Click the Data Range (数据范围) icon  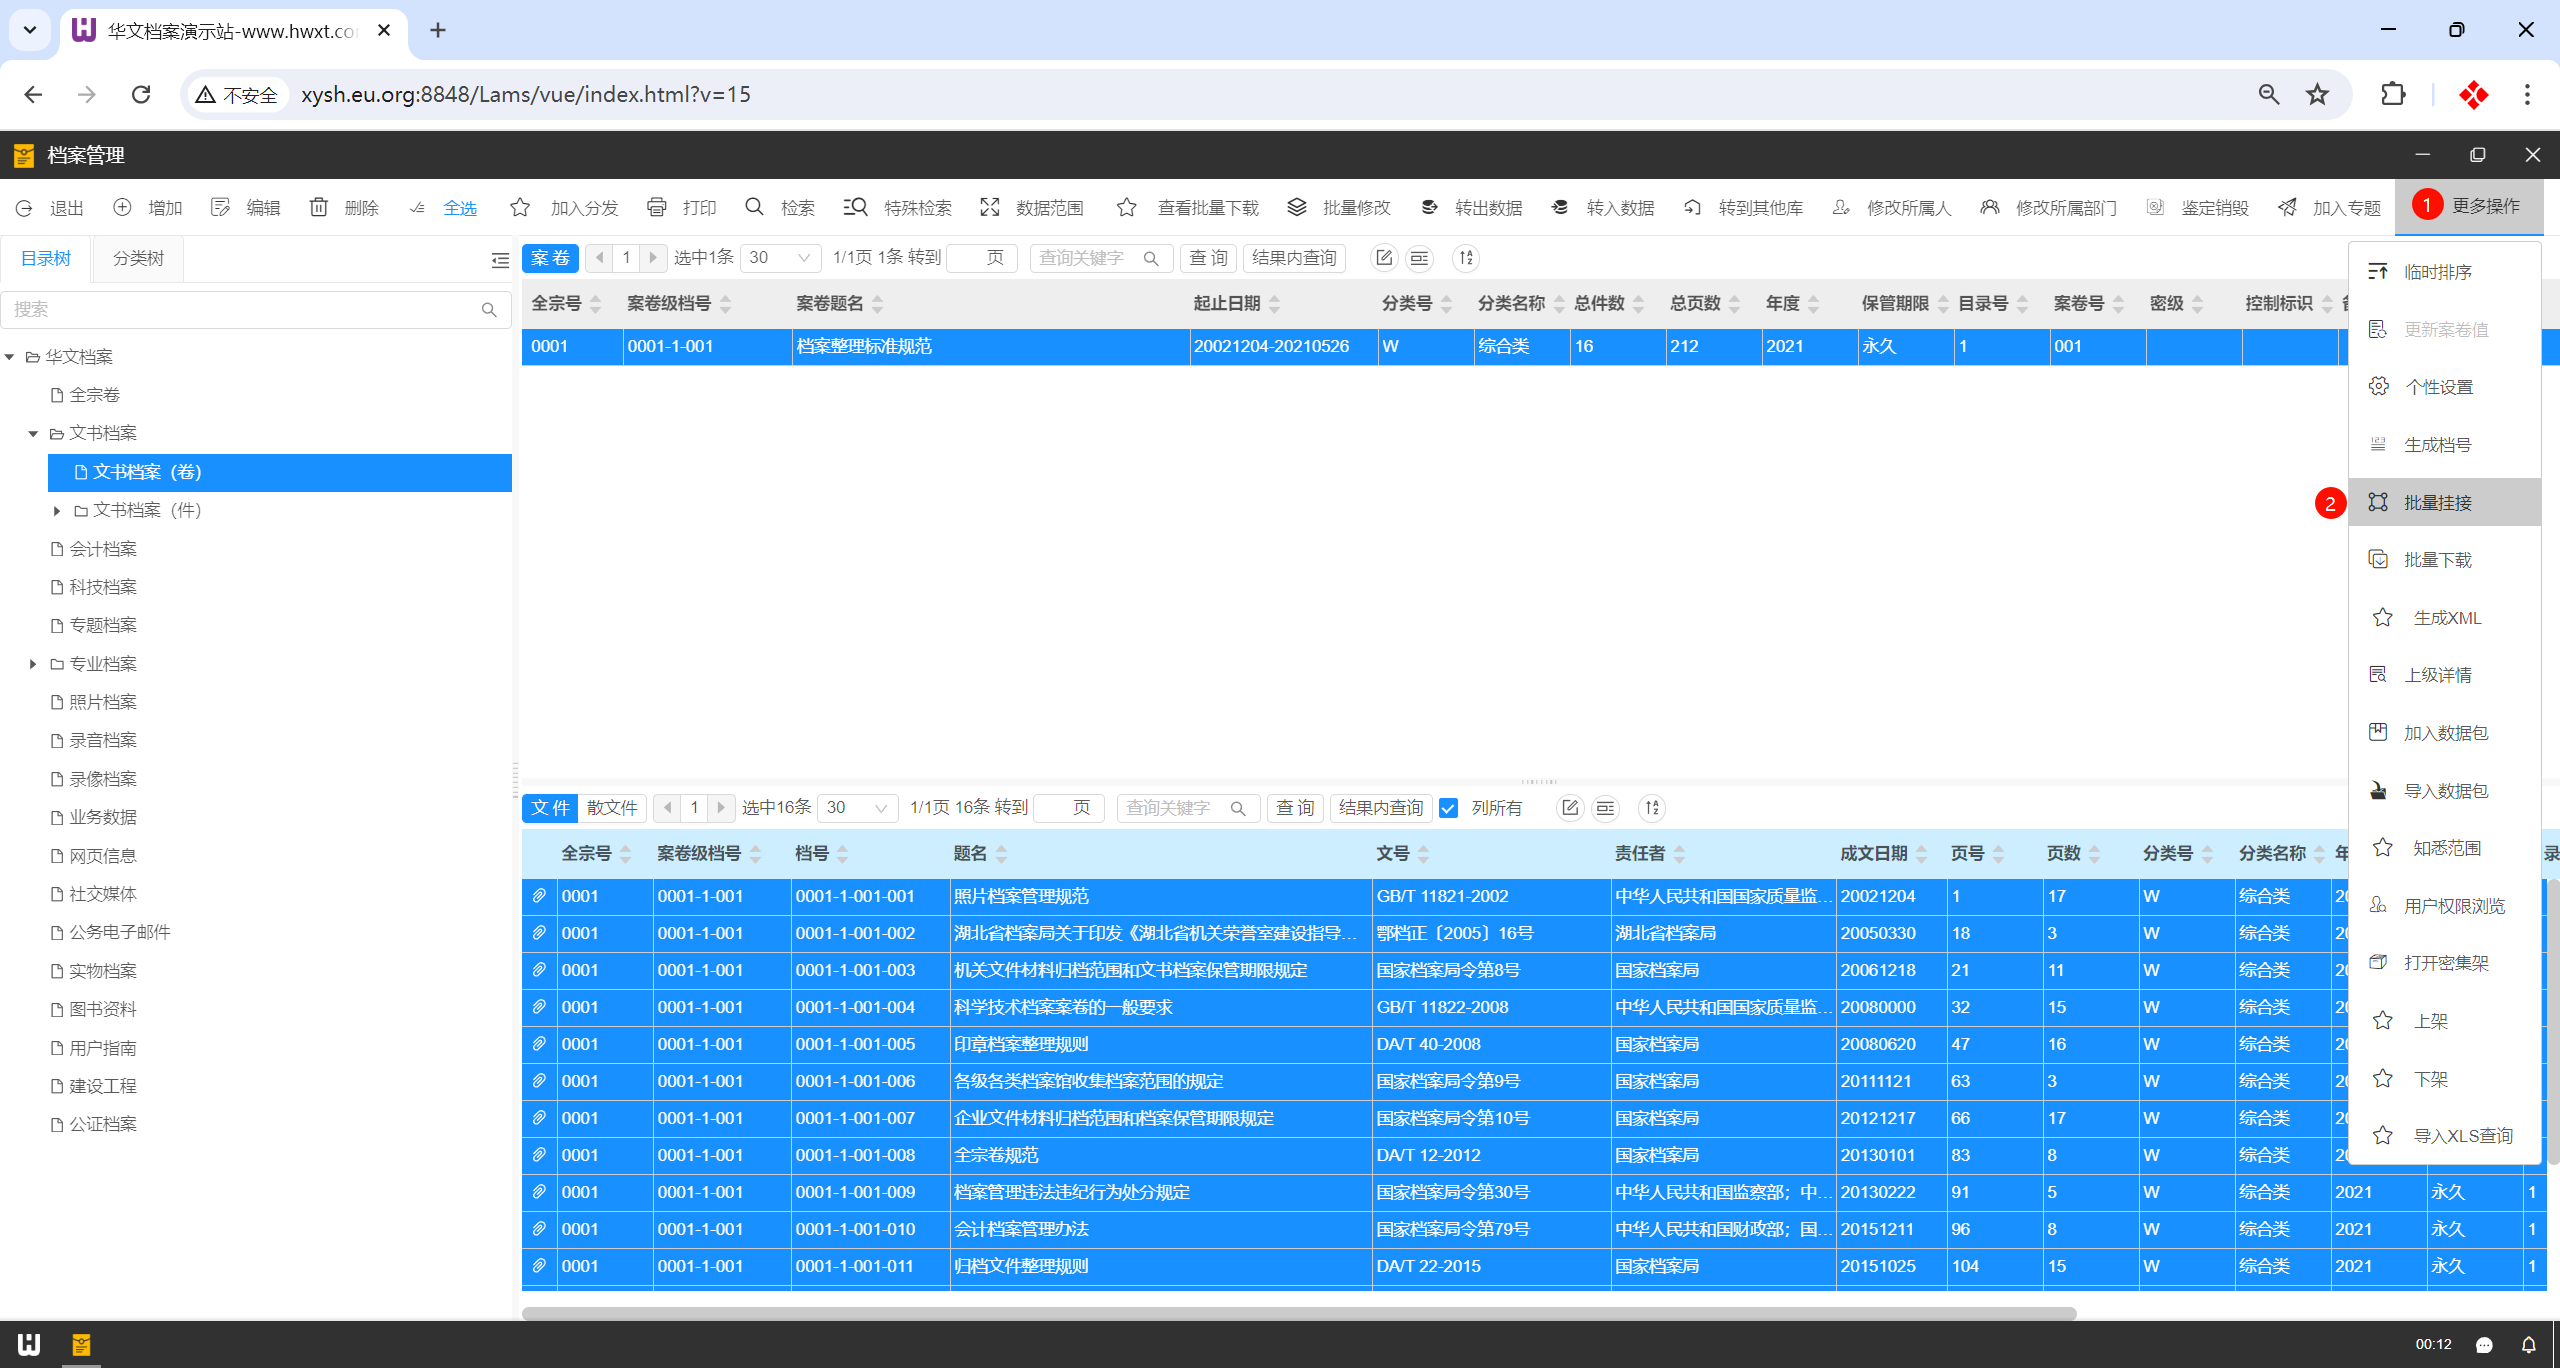tap(990, 207)
